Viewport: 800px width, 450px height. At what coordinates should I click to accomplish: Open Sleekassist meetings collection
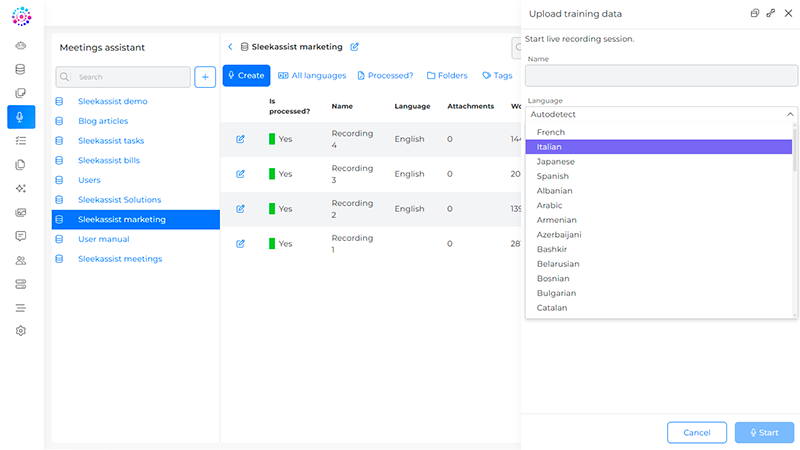click(120, 259)
